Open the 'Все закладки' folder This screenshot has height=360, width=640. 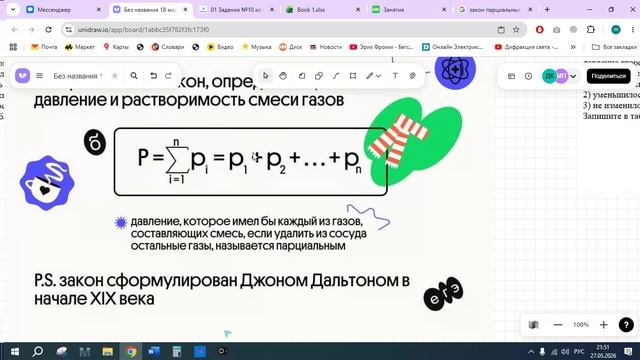[614, 47]
